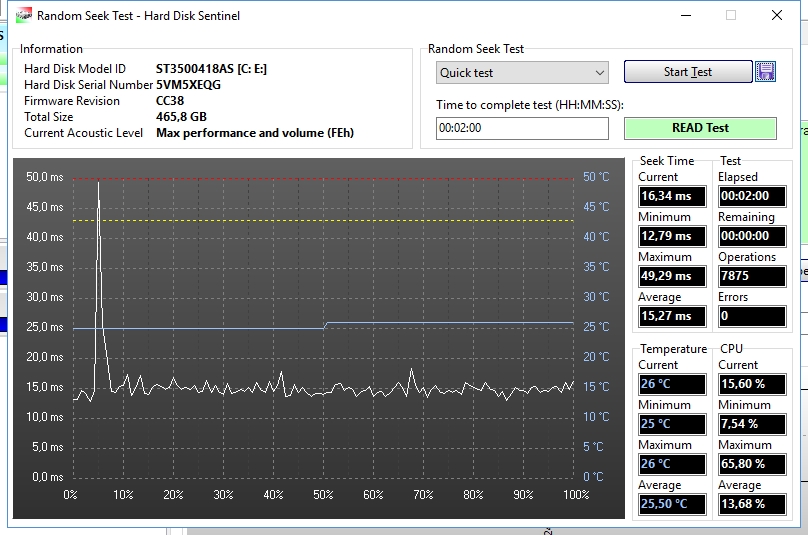This screenshot has height=535, width=808.
Task: Click elapsed time value 00:02:00
Action: click(x=752, y=196)
